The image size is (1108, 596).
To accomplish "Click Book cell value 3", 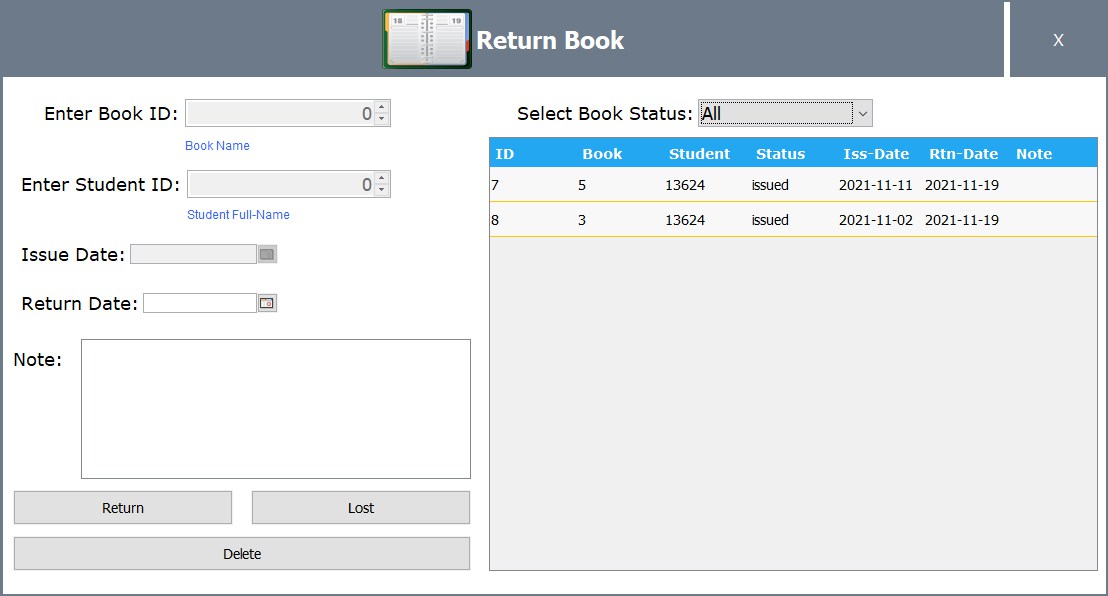I will [x=582, y=220].
